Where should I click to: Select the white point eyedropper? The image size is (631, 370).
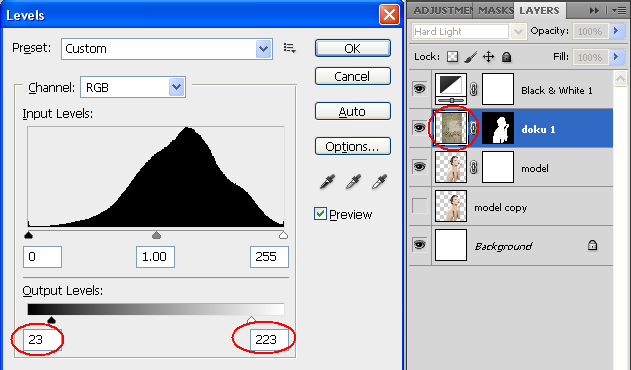(x=379, y=182)
